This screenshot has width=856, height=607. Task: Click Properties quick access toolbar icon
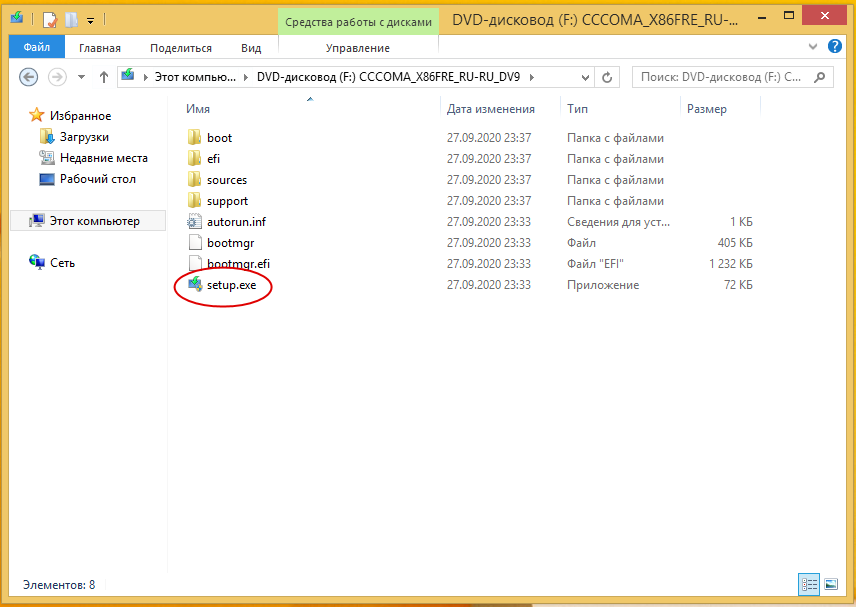(50, 20)
